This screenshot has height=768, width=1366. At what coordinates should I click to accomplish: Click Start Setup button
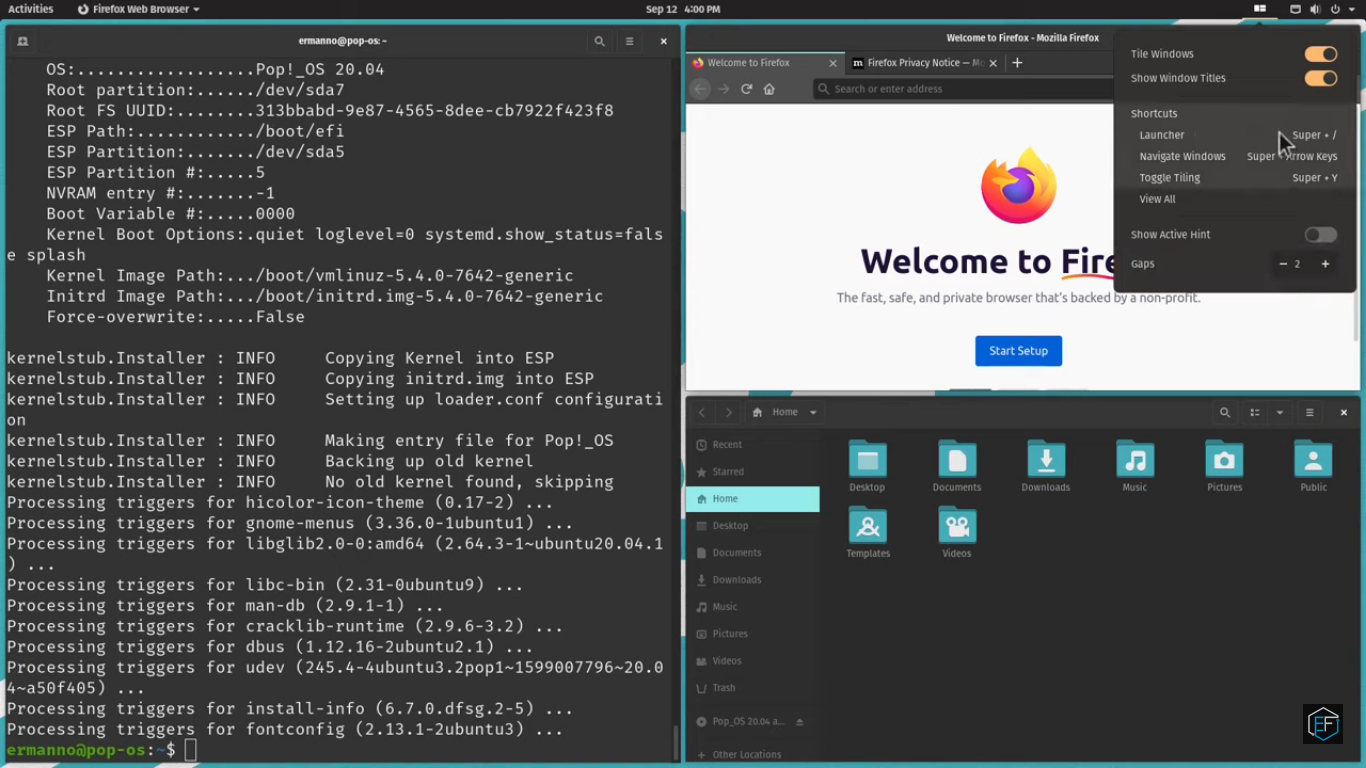point(1018,351)
